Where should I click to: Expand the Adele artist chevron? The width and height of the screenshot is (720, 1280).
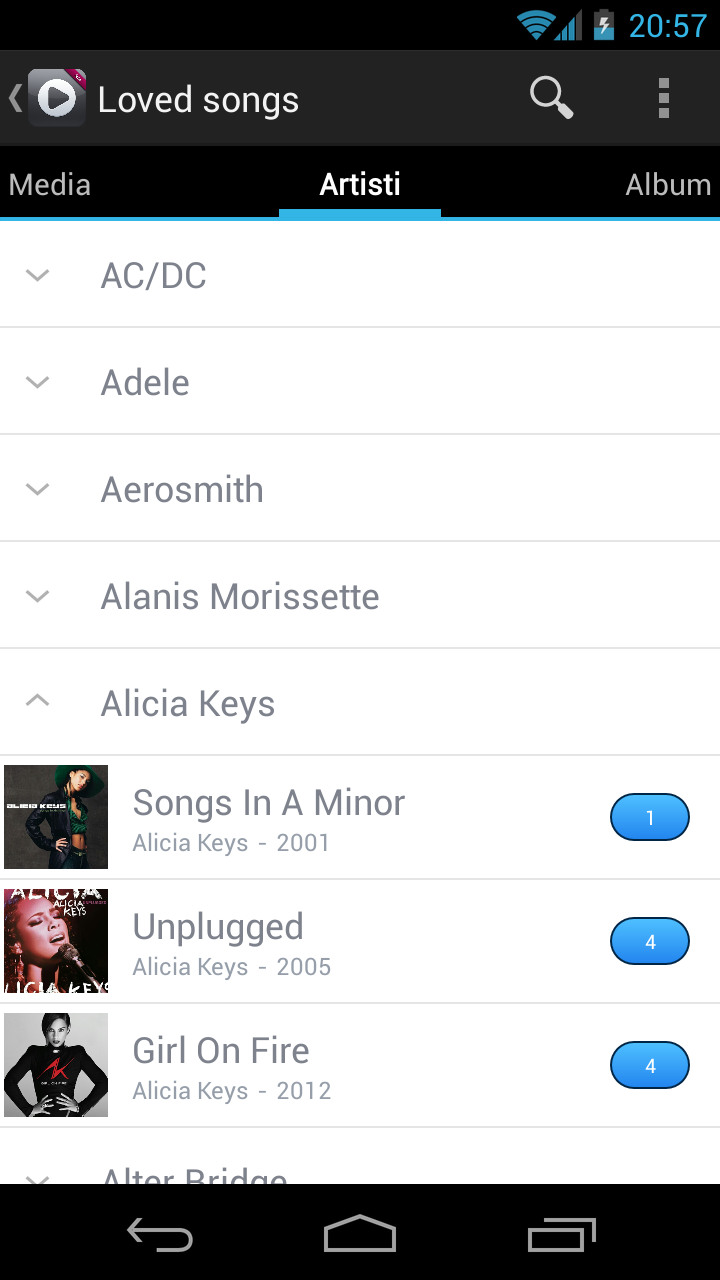point(37,382)
